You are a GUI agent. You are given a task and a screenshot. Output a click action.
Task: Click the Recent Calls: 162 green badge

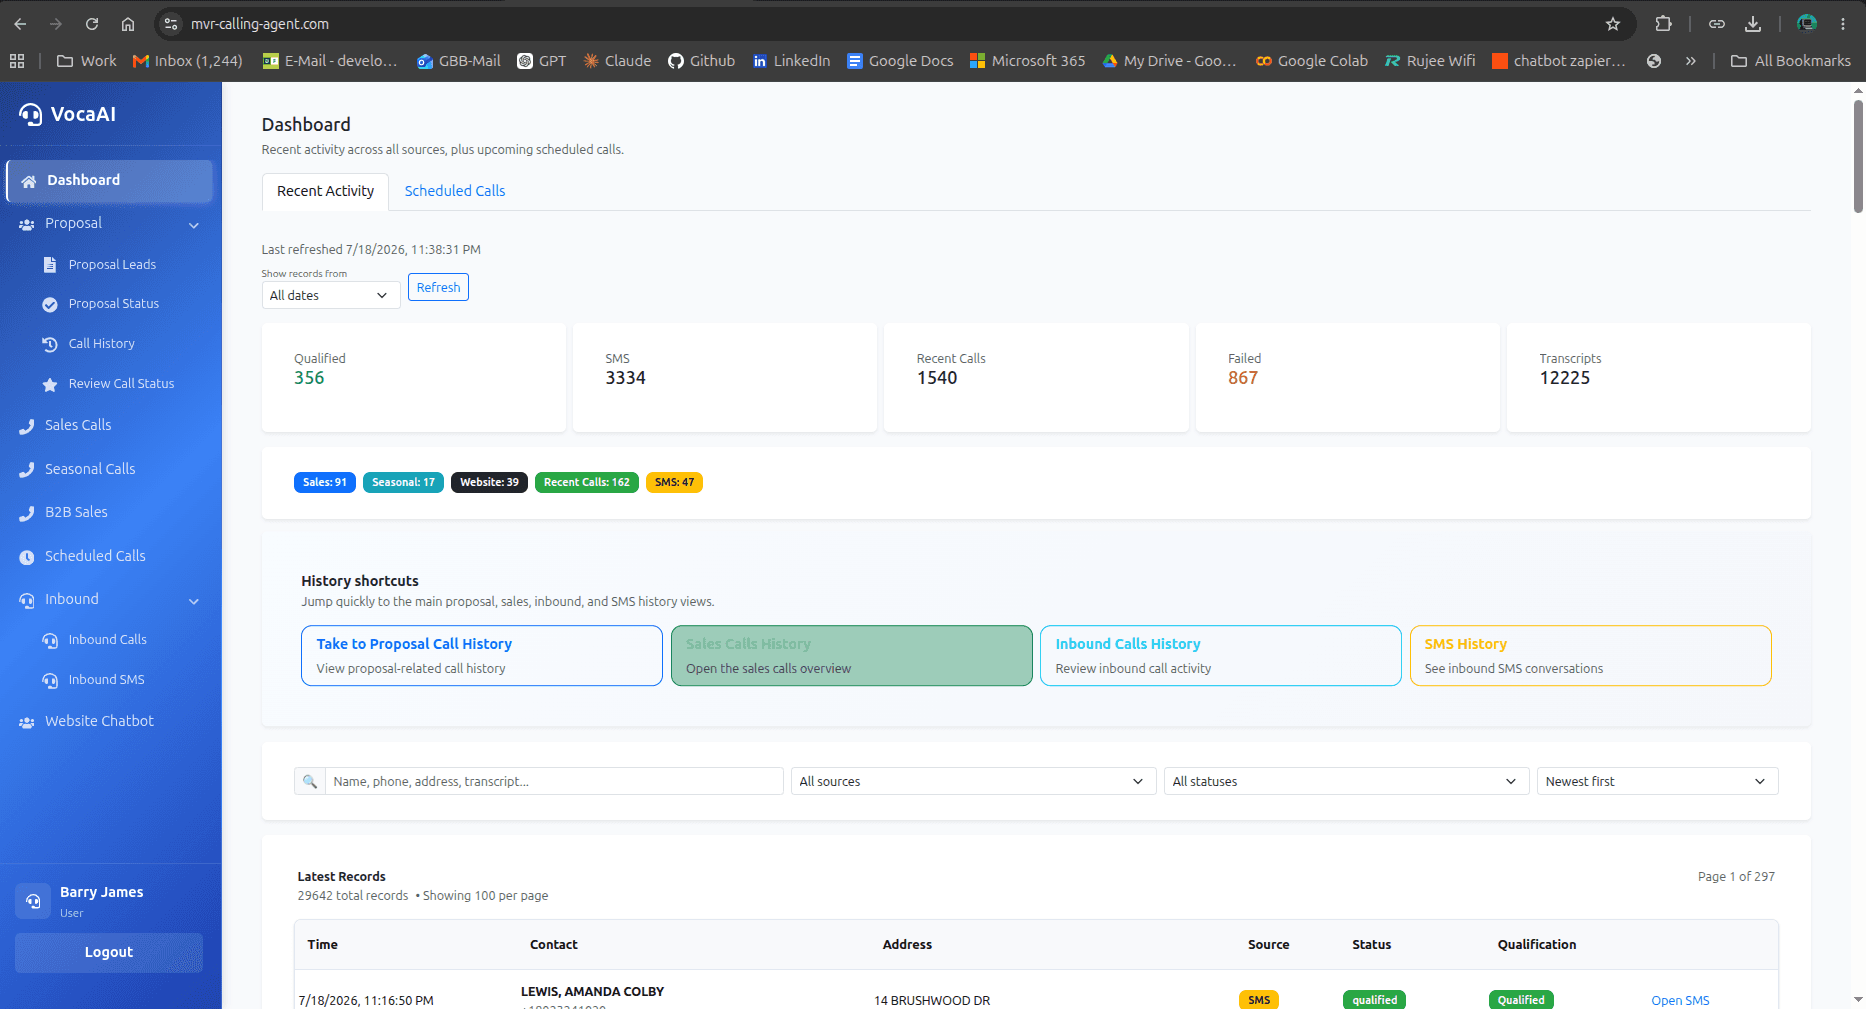click(x=587, y=482)
